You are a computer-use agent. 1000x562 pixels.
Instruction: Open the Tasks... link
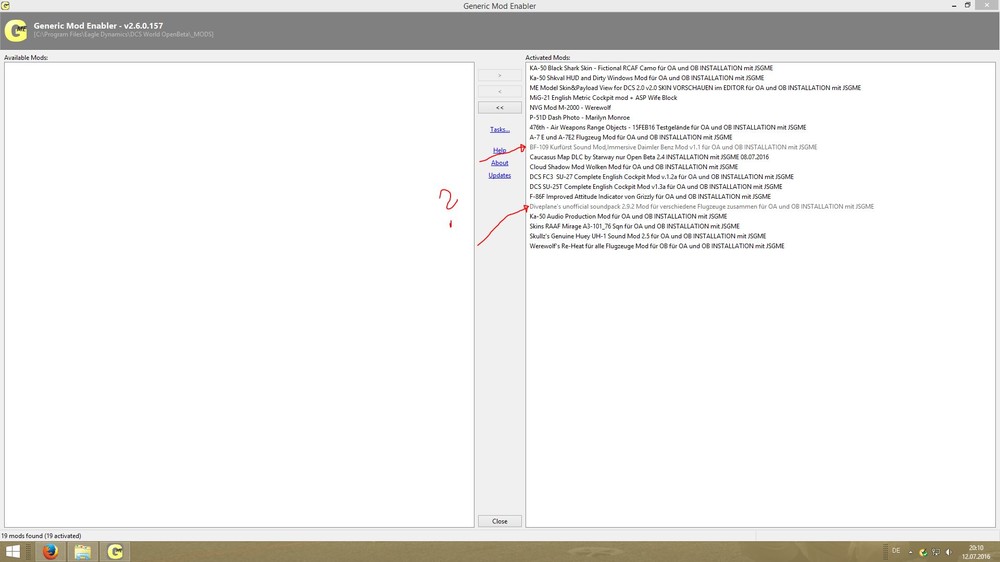click(x=499, y=129)
